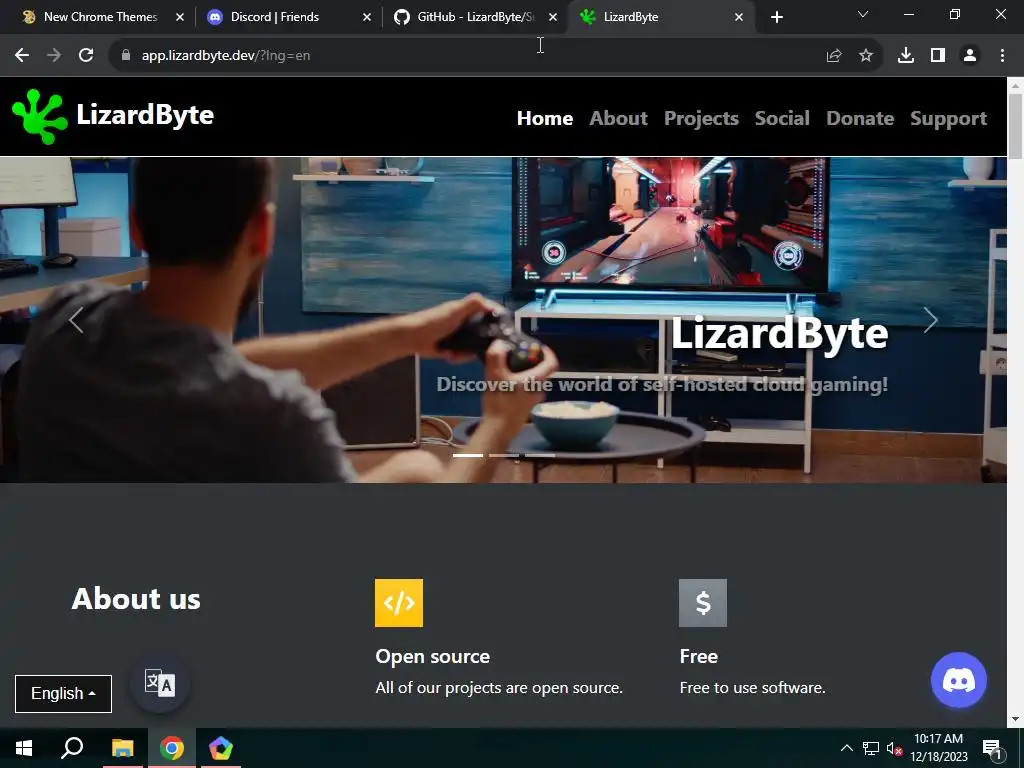Show hidden system tray icons
This screenshot has height=768, width=1024.
[x=846, y=748]
